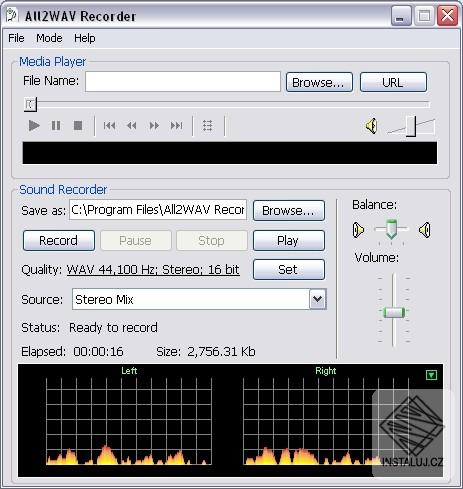Image resolution: width=463 pixels, height=489 pixels.
Task: Click the elapsed time 00:00:16
Action: pos(98,352)
